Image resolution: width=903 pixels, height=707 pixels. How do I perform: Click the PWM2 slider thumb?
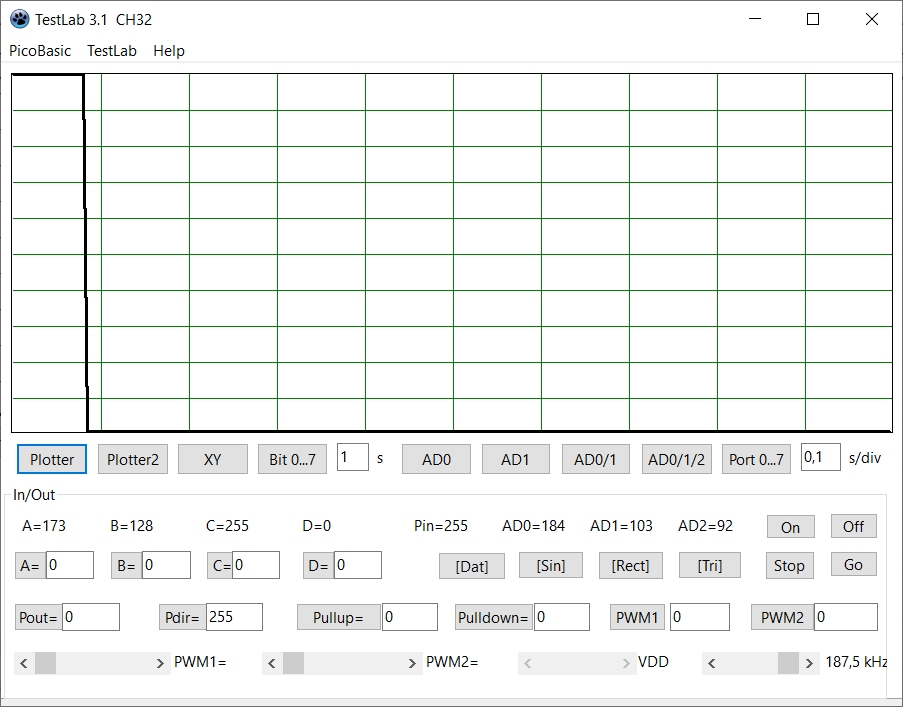293,663
